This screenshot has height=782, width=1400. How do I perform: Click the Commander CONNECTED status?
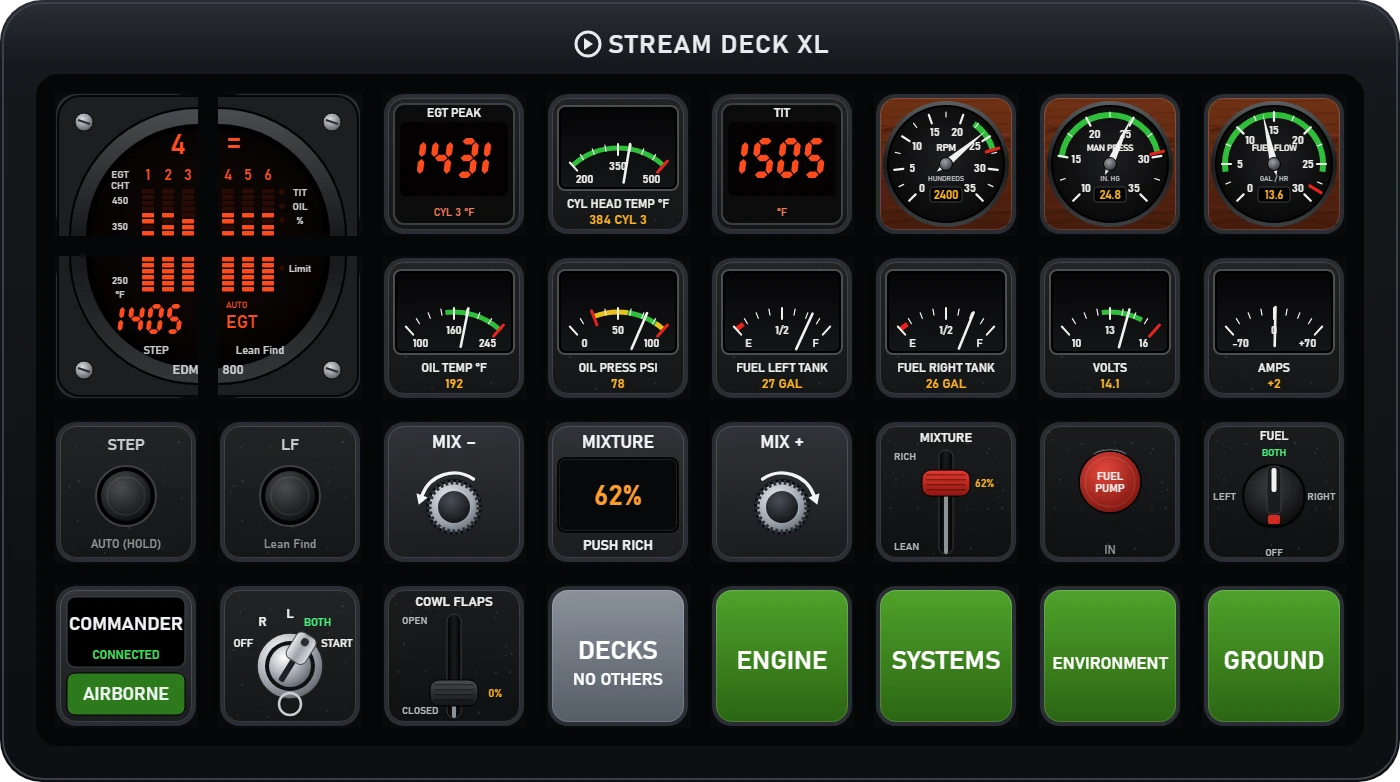click(x=126, y=655)
